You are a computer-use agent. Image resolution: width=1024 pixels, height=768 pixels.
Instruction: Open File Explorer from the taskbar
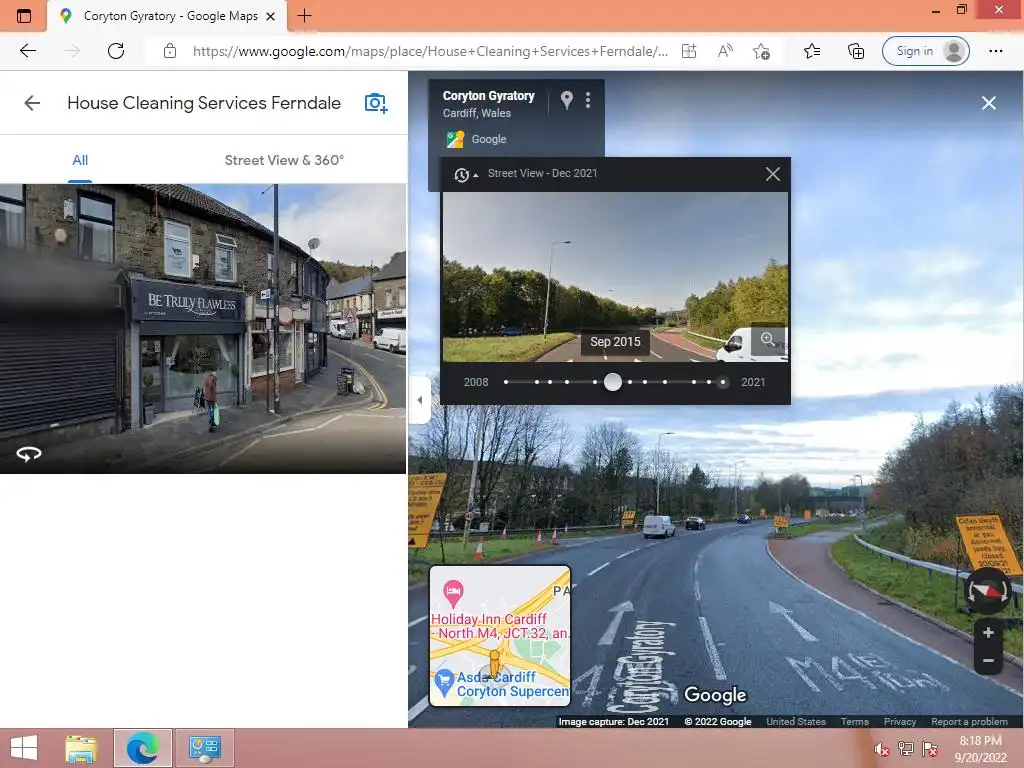81,748
